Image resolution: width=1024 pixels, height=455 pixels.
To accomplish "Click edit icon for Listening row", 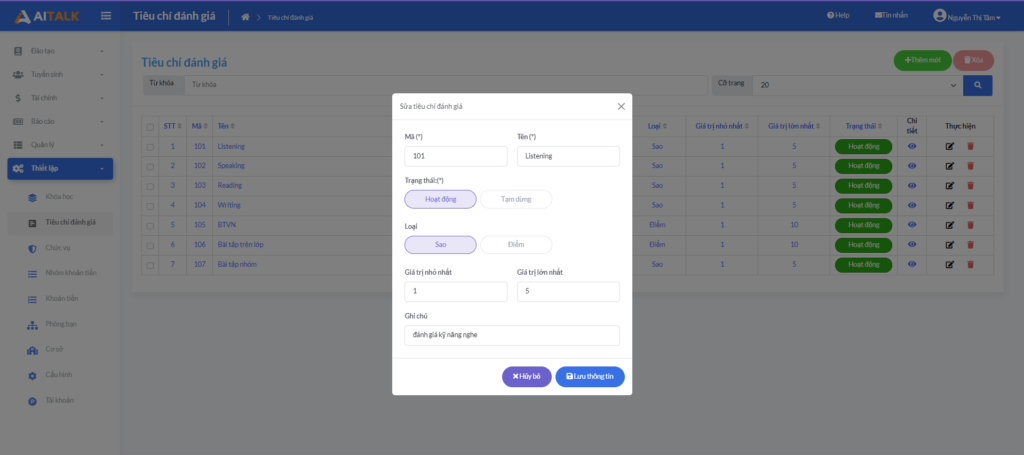I will coord(949,146).
